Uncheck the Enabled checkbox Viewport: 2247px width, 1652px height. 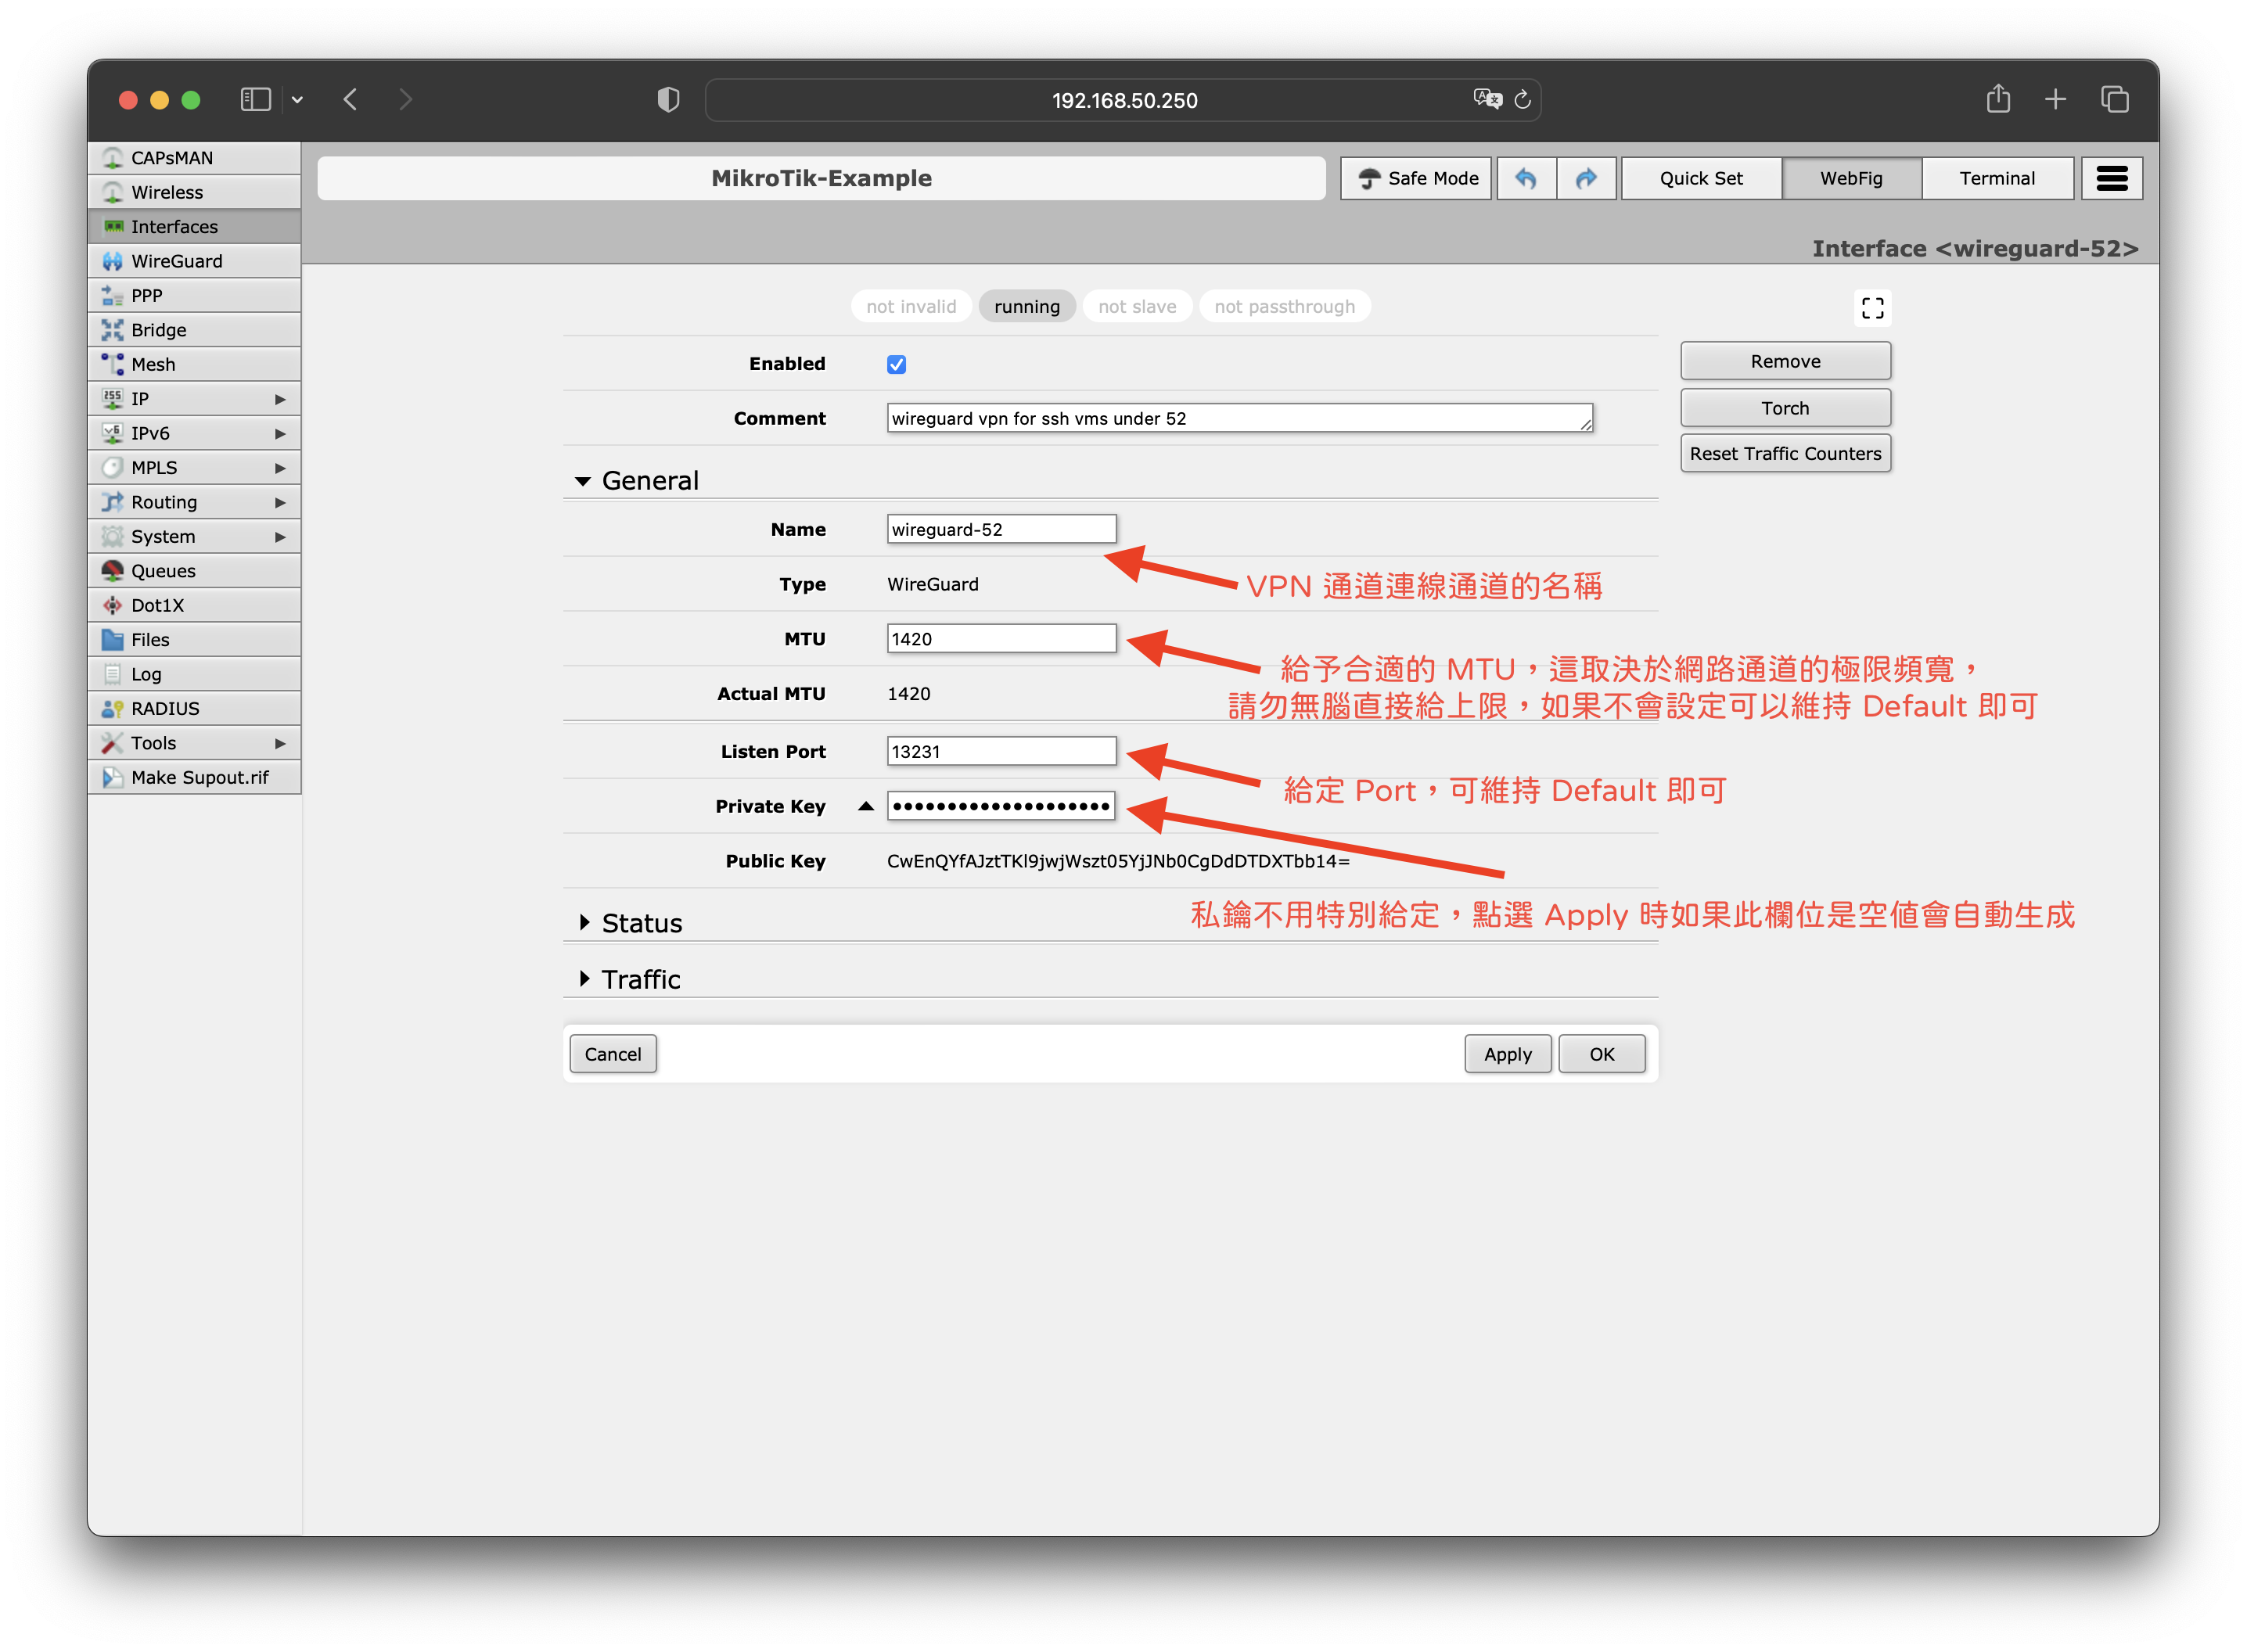click(896, 364)
